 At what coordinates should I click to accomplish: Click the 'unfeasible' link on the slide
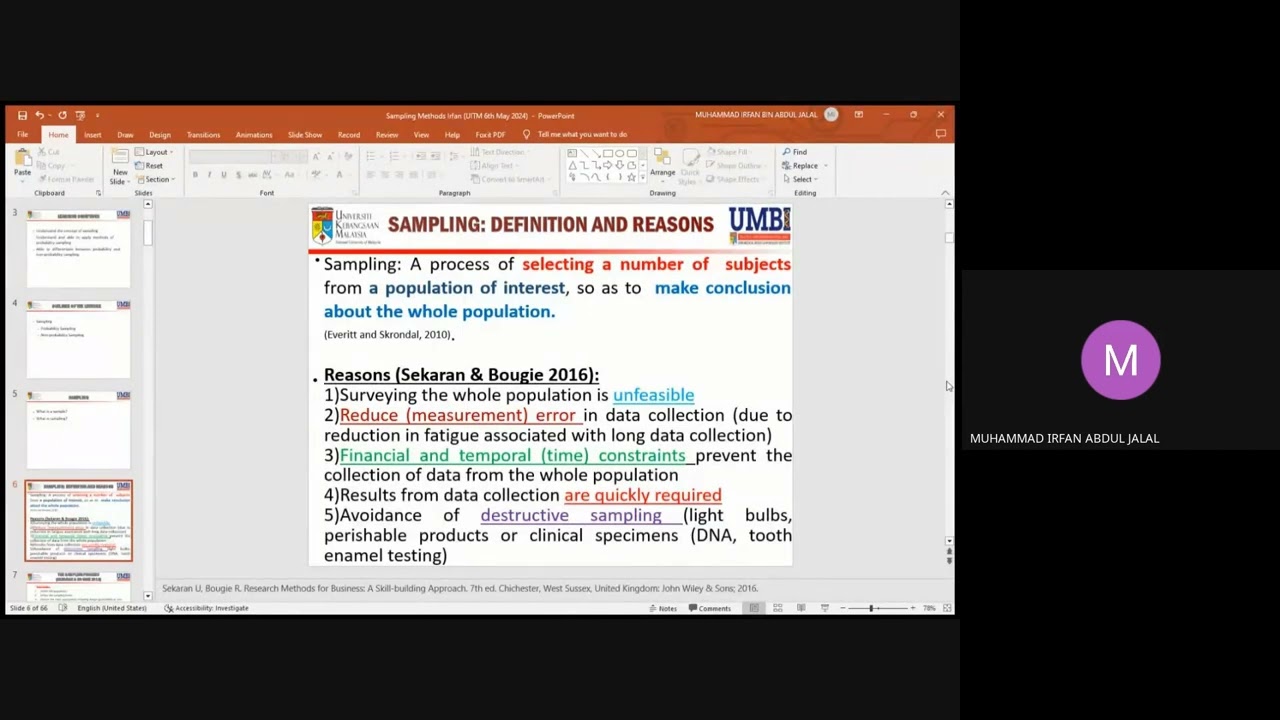pos(653,395)
